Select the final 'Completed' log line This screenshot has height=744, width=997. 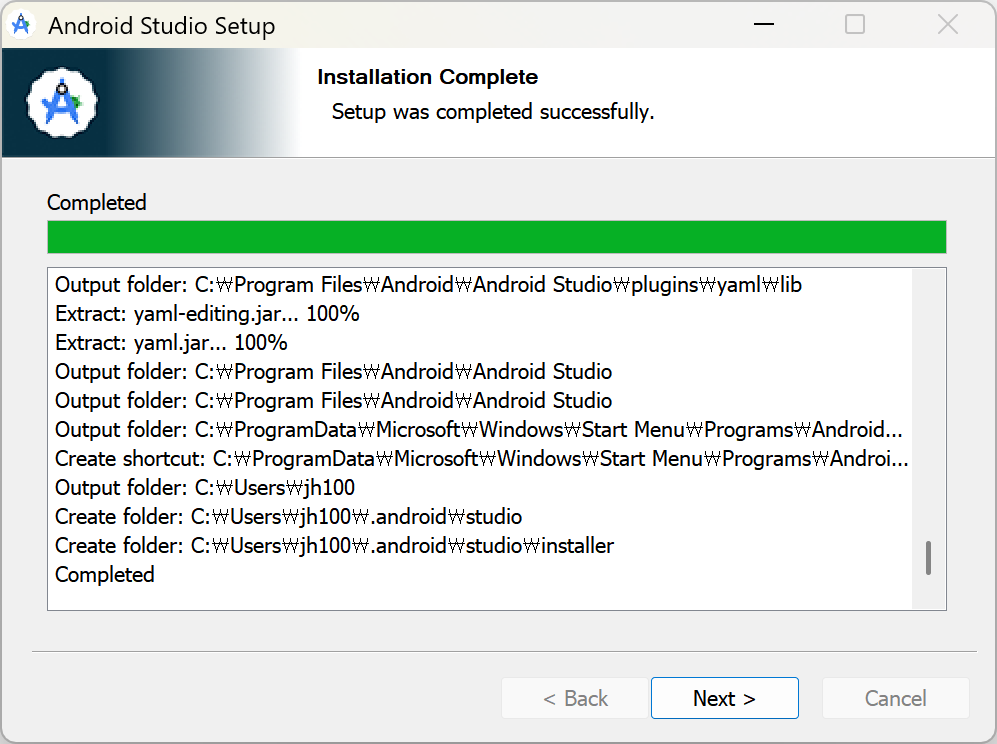[105, 575]
